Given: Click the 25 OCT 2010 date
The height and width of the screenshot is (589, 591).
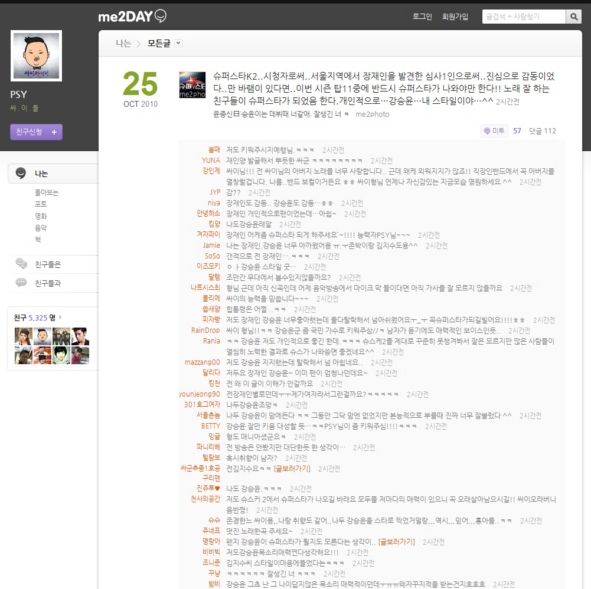Looking at the screenshot, I should [140, 89].
